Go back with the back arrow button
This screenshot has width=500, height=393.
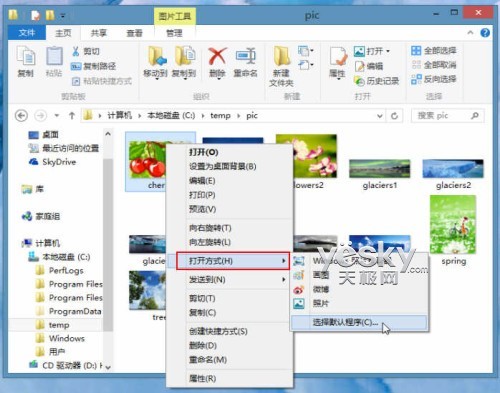click(x=21, y=116)
